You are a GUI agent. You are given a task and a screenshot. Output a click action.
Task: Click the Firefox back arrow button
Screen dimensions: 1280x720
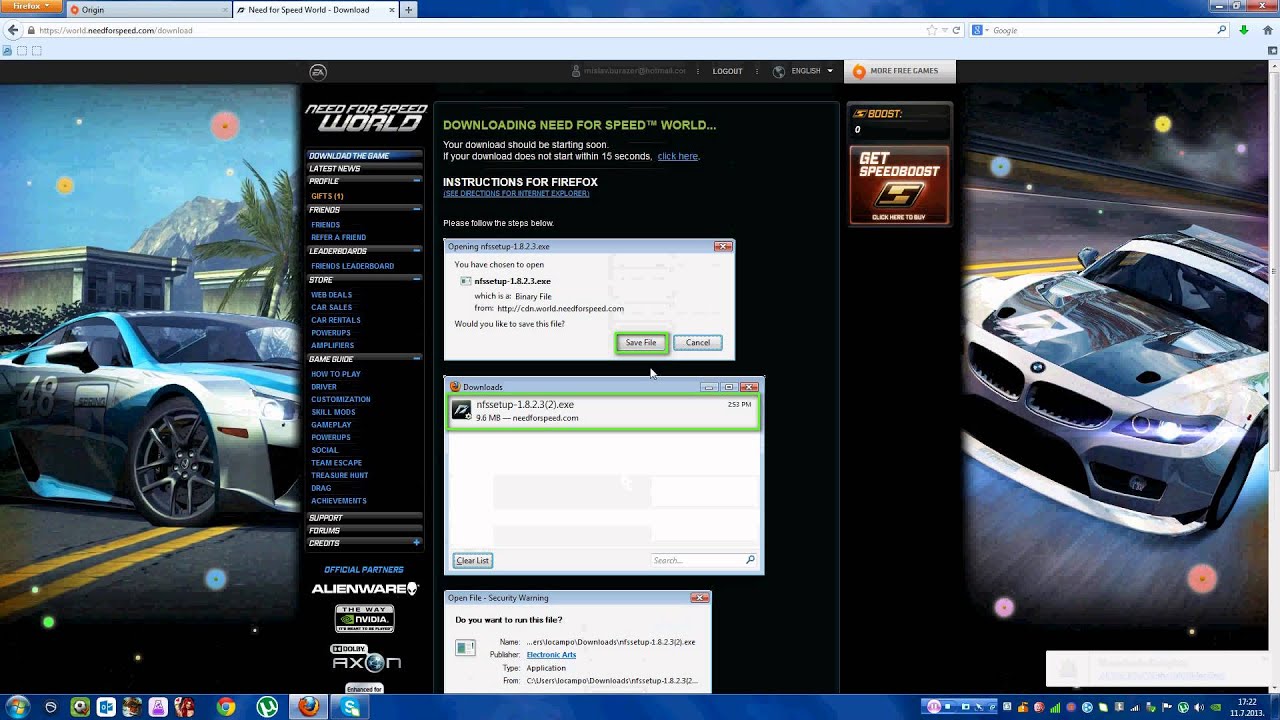pyautogui.click(x=13, y=30)
